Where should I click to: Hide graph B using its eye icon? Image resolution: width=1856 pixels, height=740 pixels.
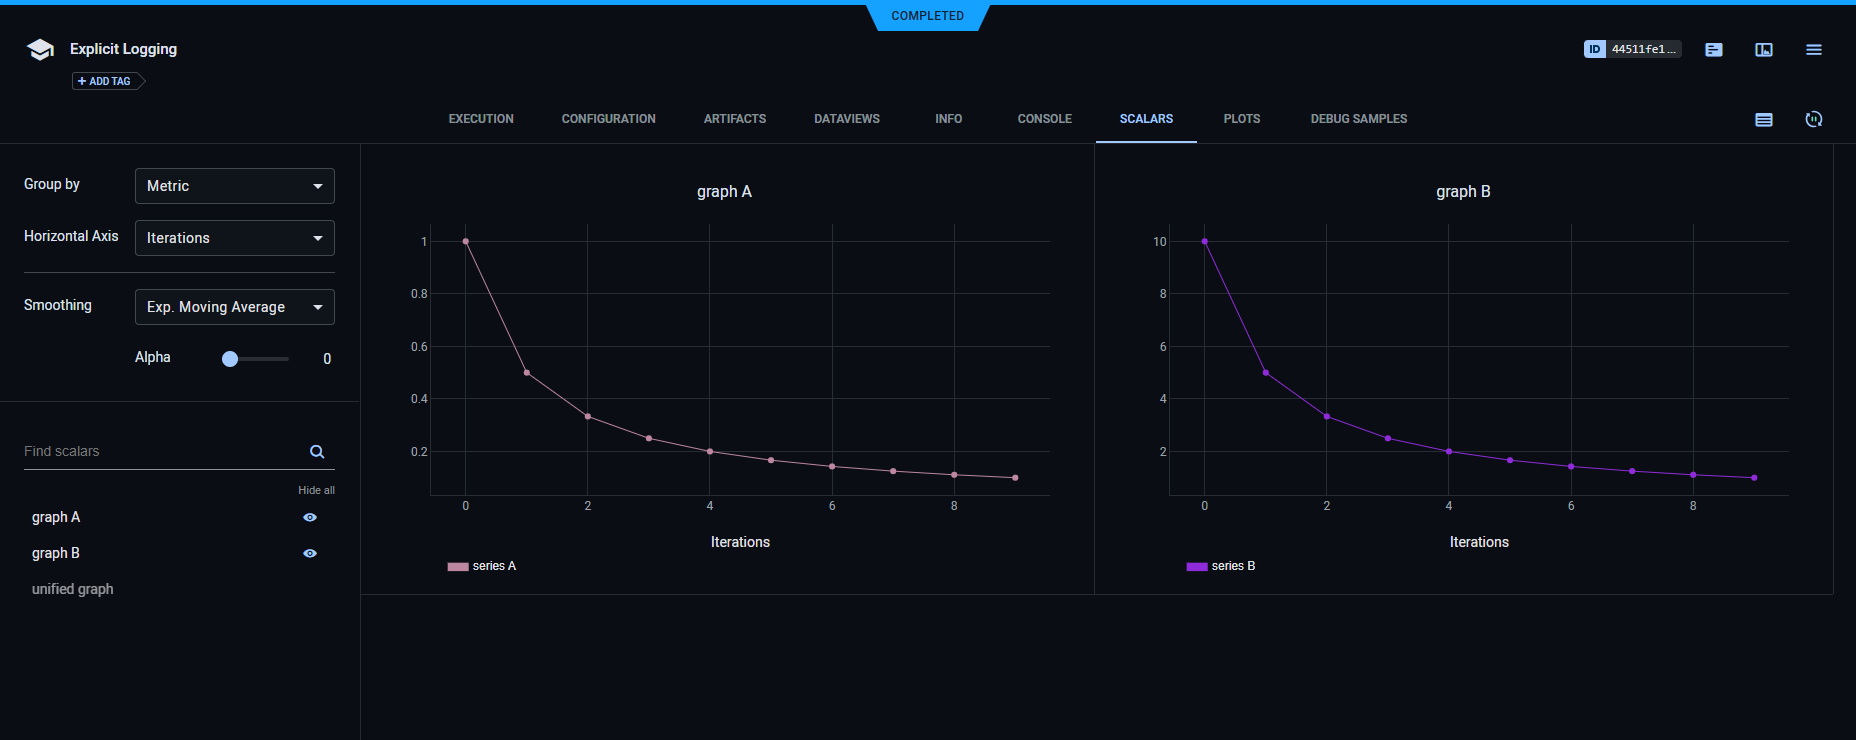pyautogui.click(x=310, y=554)
